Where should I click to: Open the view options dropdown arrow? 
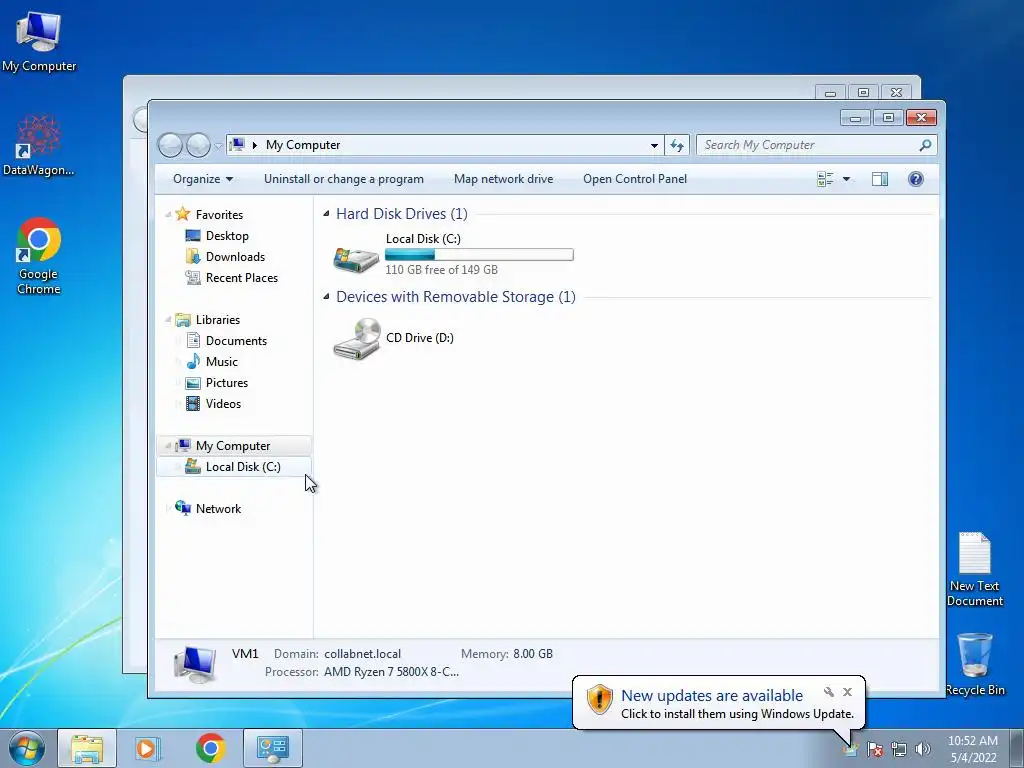tap(846, 179)
